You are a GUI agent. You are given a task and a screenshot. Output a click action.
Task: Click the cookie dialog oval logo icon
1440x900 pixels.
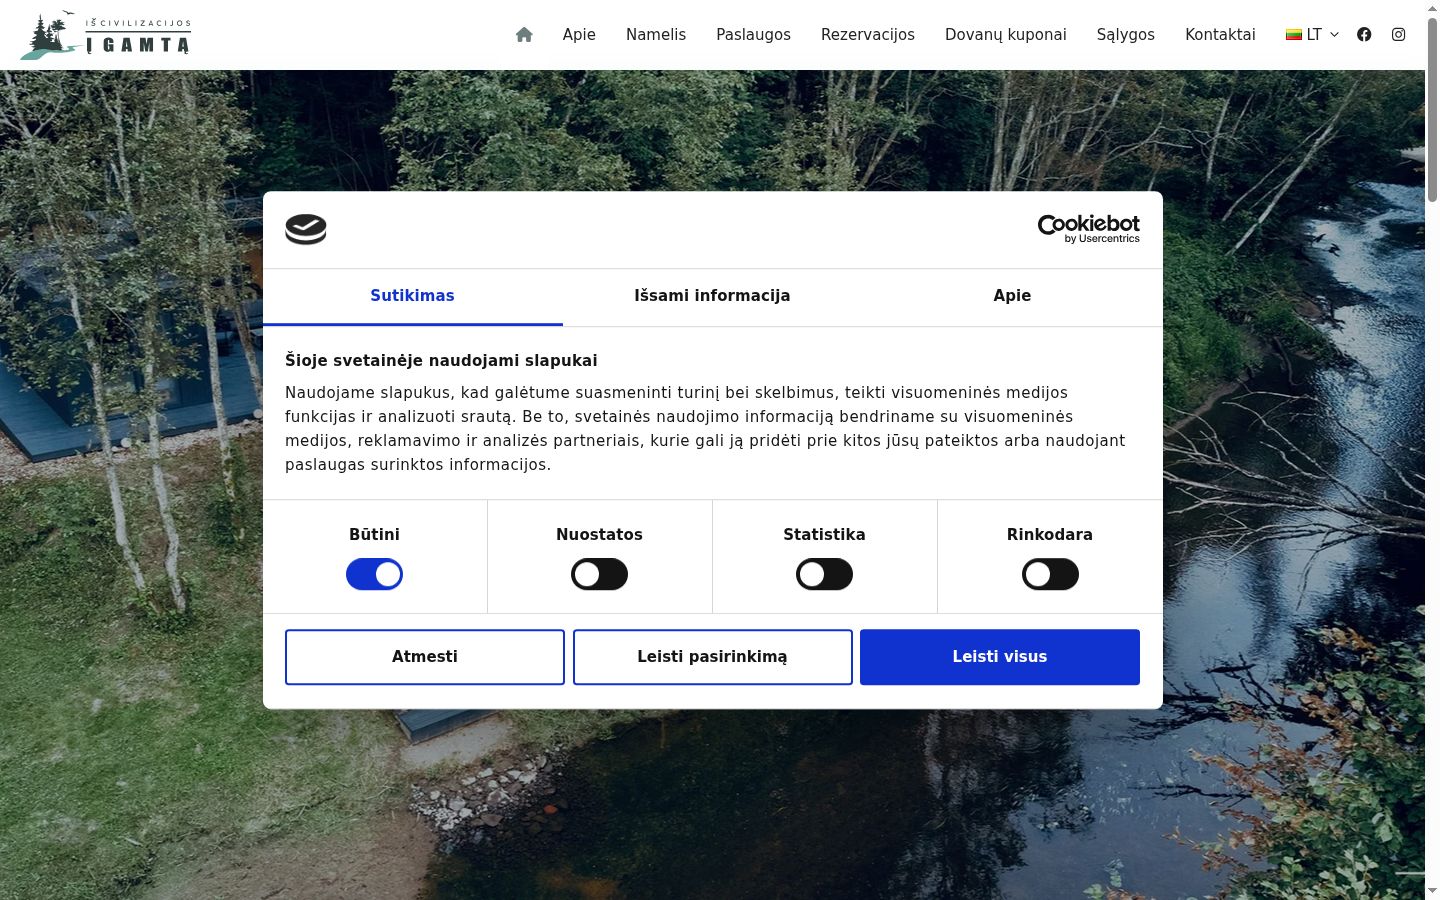(306, 229)
